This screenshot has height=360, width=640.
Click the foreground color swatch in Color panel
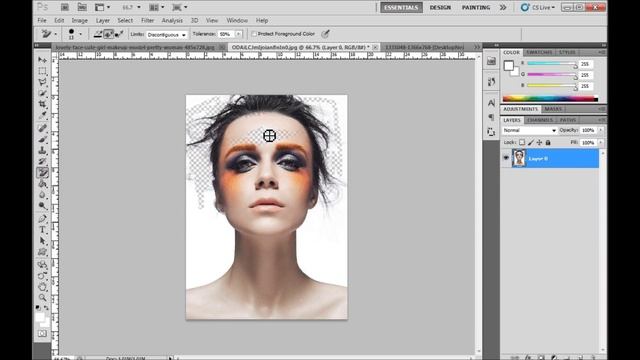click(509, 66)
